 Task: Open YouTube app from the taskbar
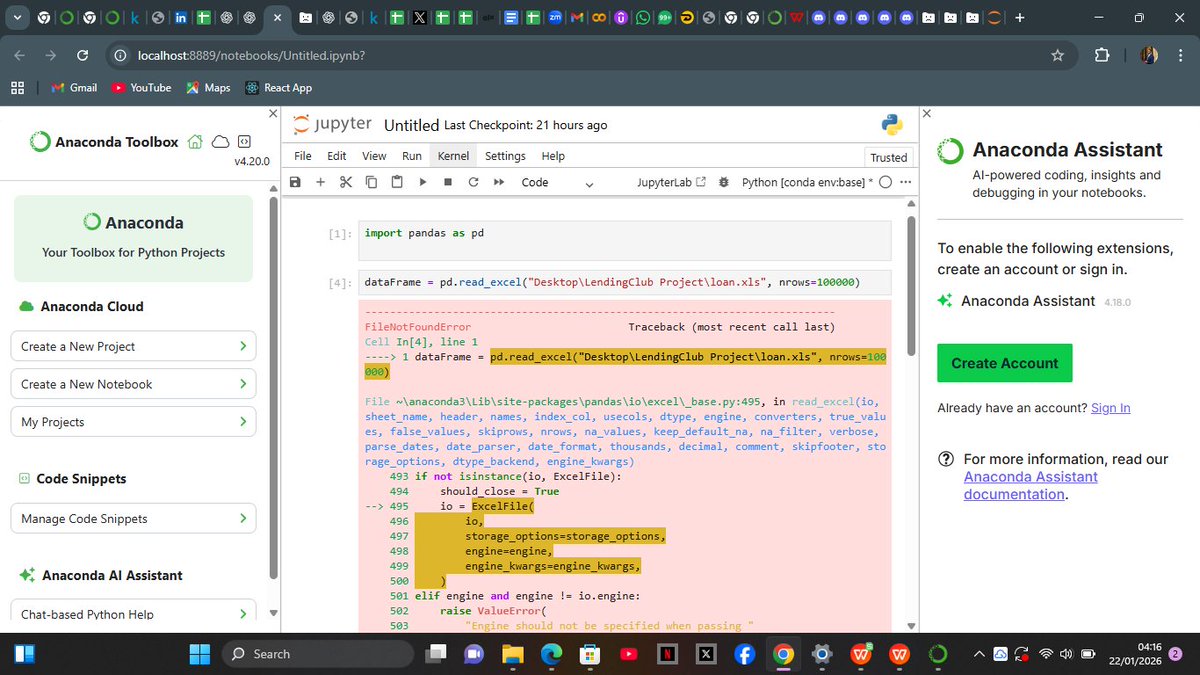click(x=629, y=654)
